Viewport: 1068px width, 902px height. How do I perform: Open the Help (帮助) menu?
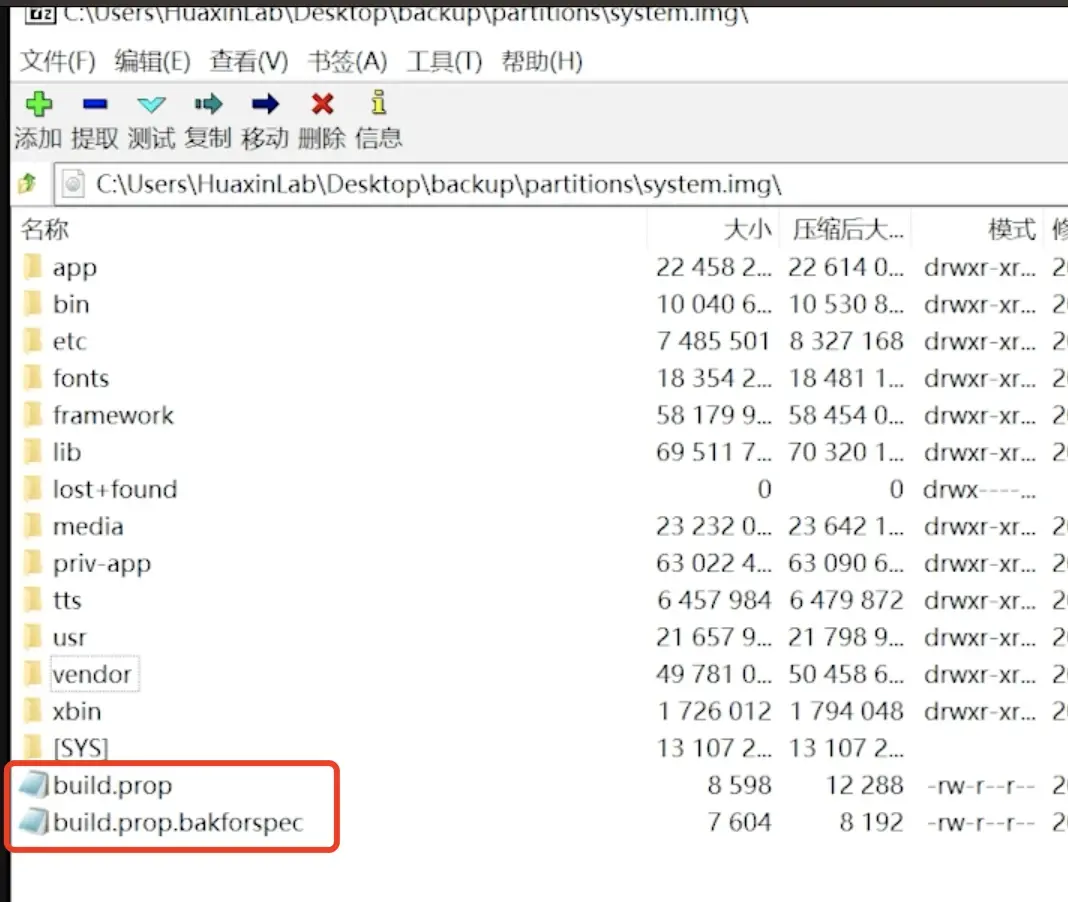tap(542, 62)
